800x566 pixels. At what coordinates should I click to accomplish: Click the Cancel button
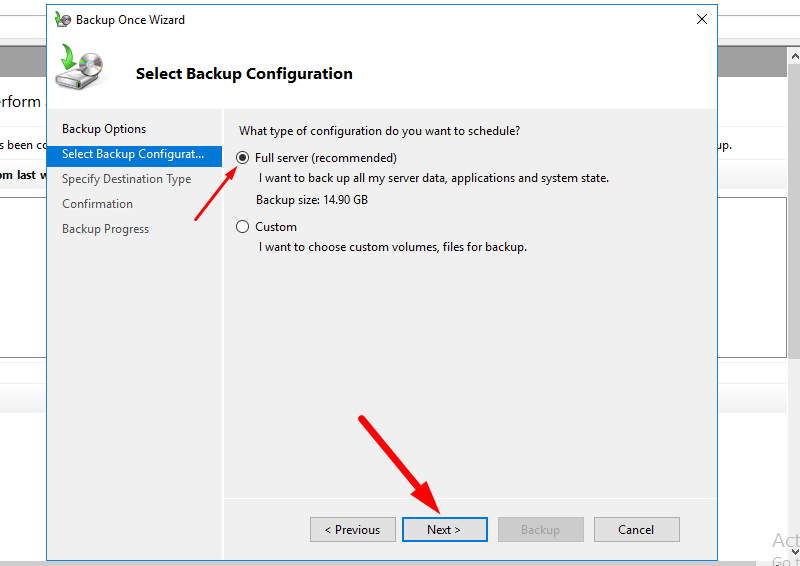tap(636, 530)
